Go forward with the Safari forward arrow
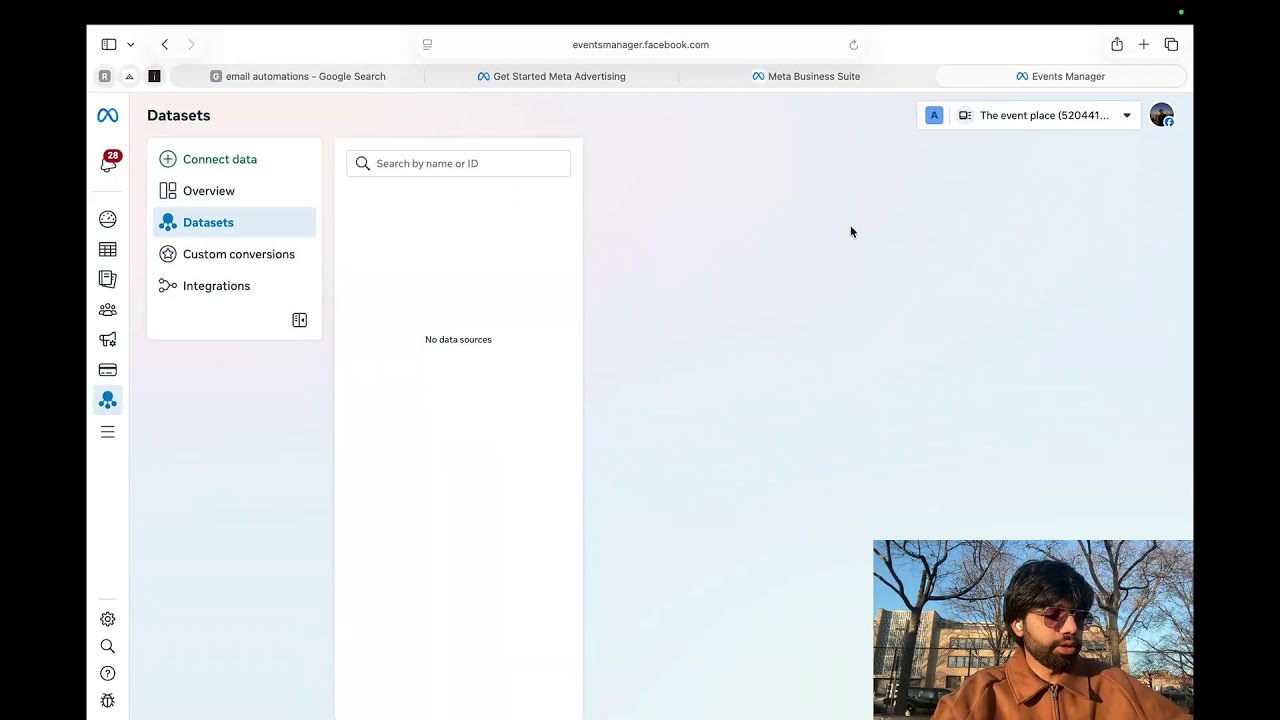 (191, 44)
